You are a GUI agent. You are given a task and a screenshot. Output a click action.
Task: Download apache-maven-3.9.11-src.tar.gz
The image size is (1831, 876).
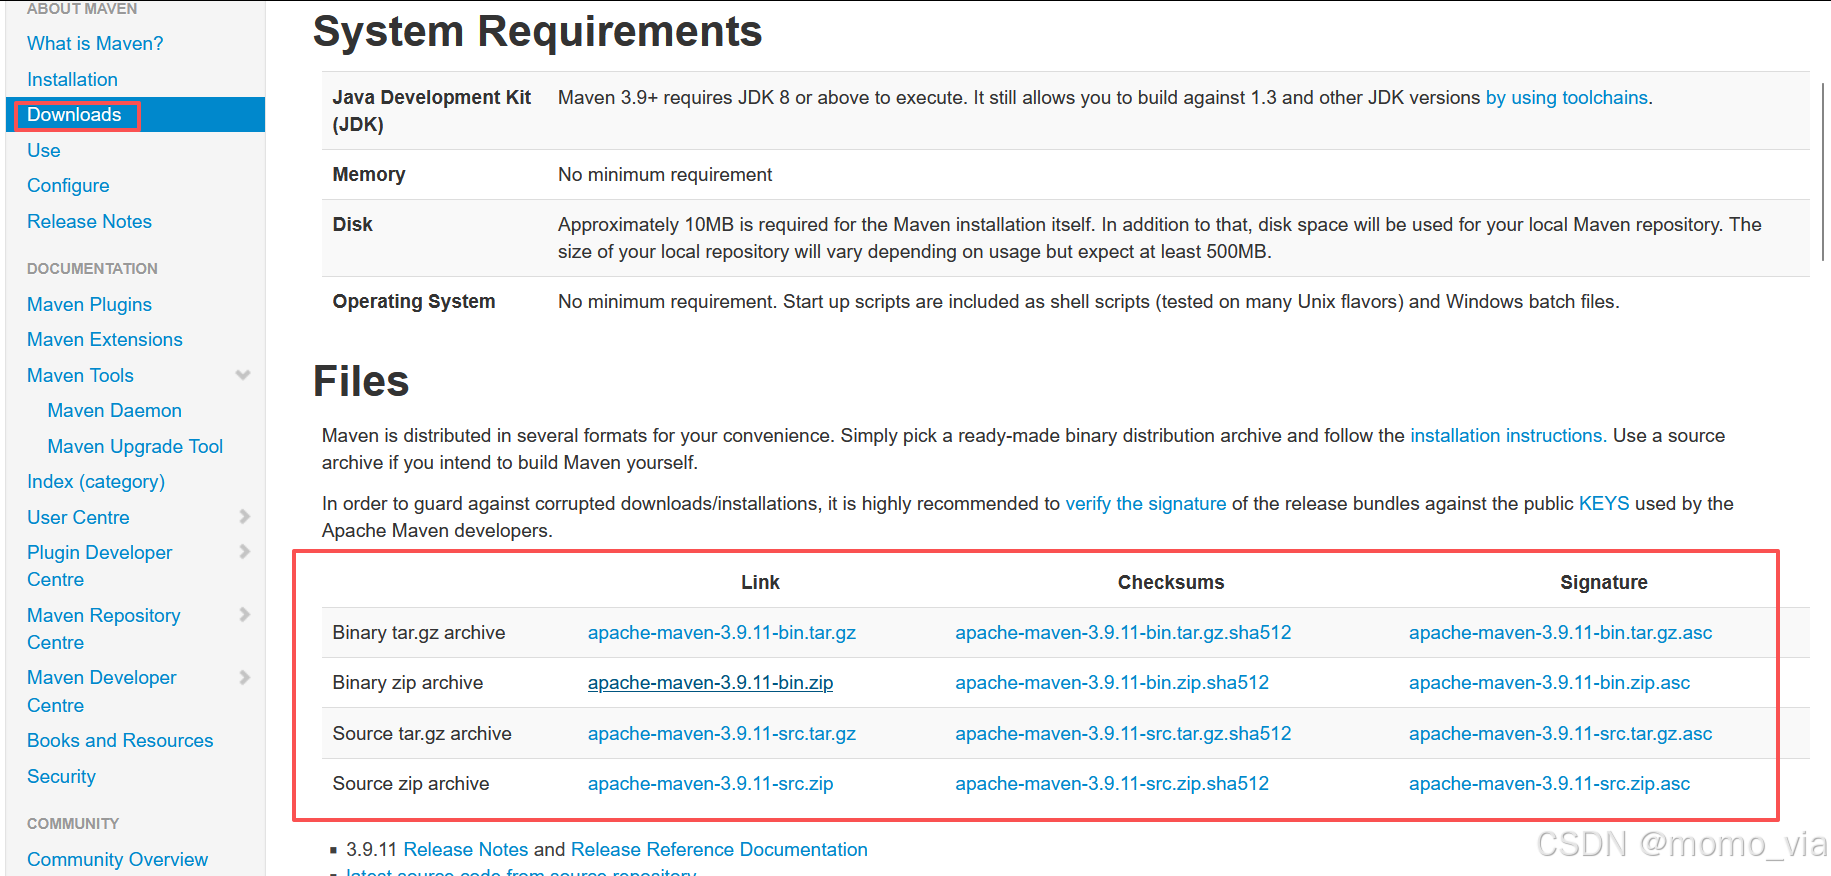click(721, 733)
